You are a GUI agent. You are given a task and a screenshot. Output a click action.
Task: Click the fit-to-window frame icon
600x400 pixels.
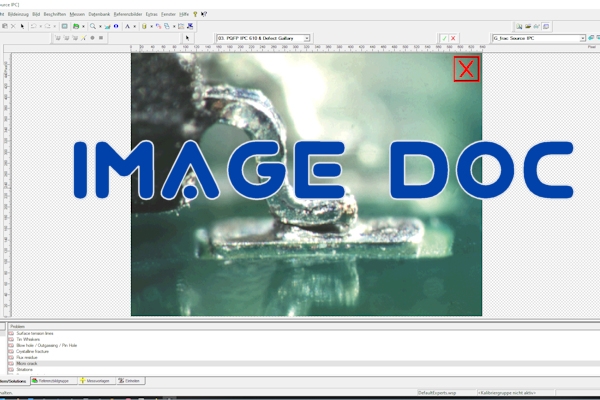tap(65, 26)
